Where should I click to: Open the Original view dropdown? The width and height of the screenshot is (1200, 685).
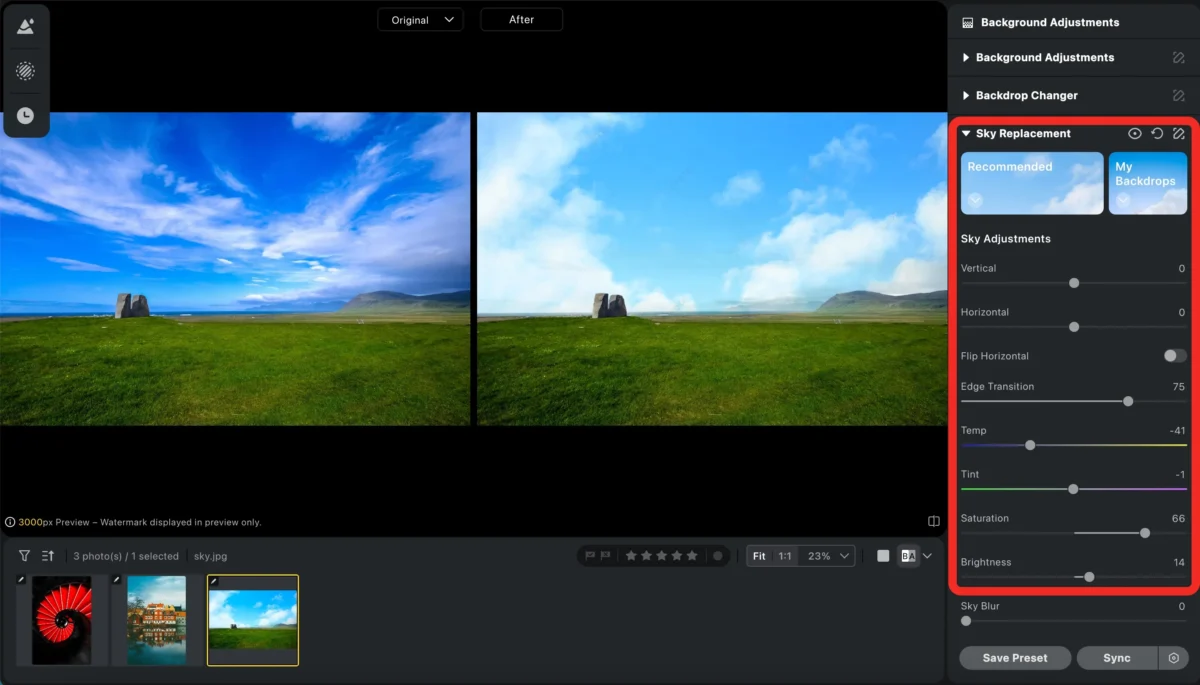[420, 20]
